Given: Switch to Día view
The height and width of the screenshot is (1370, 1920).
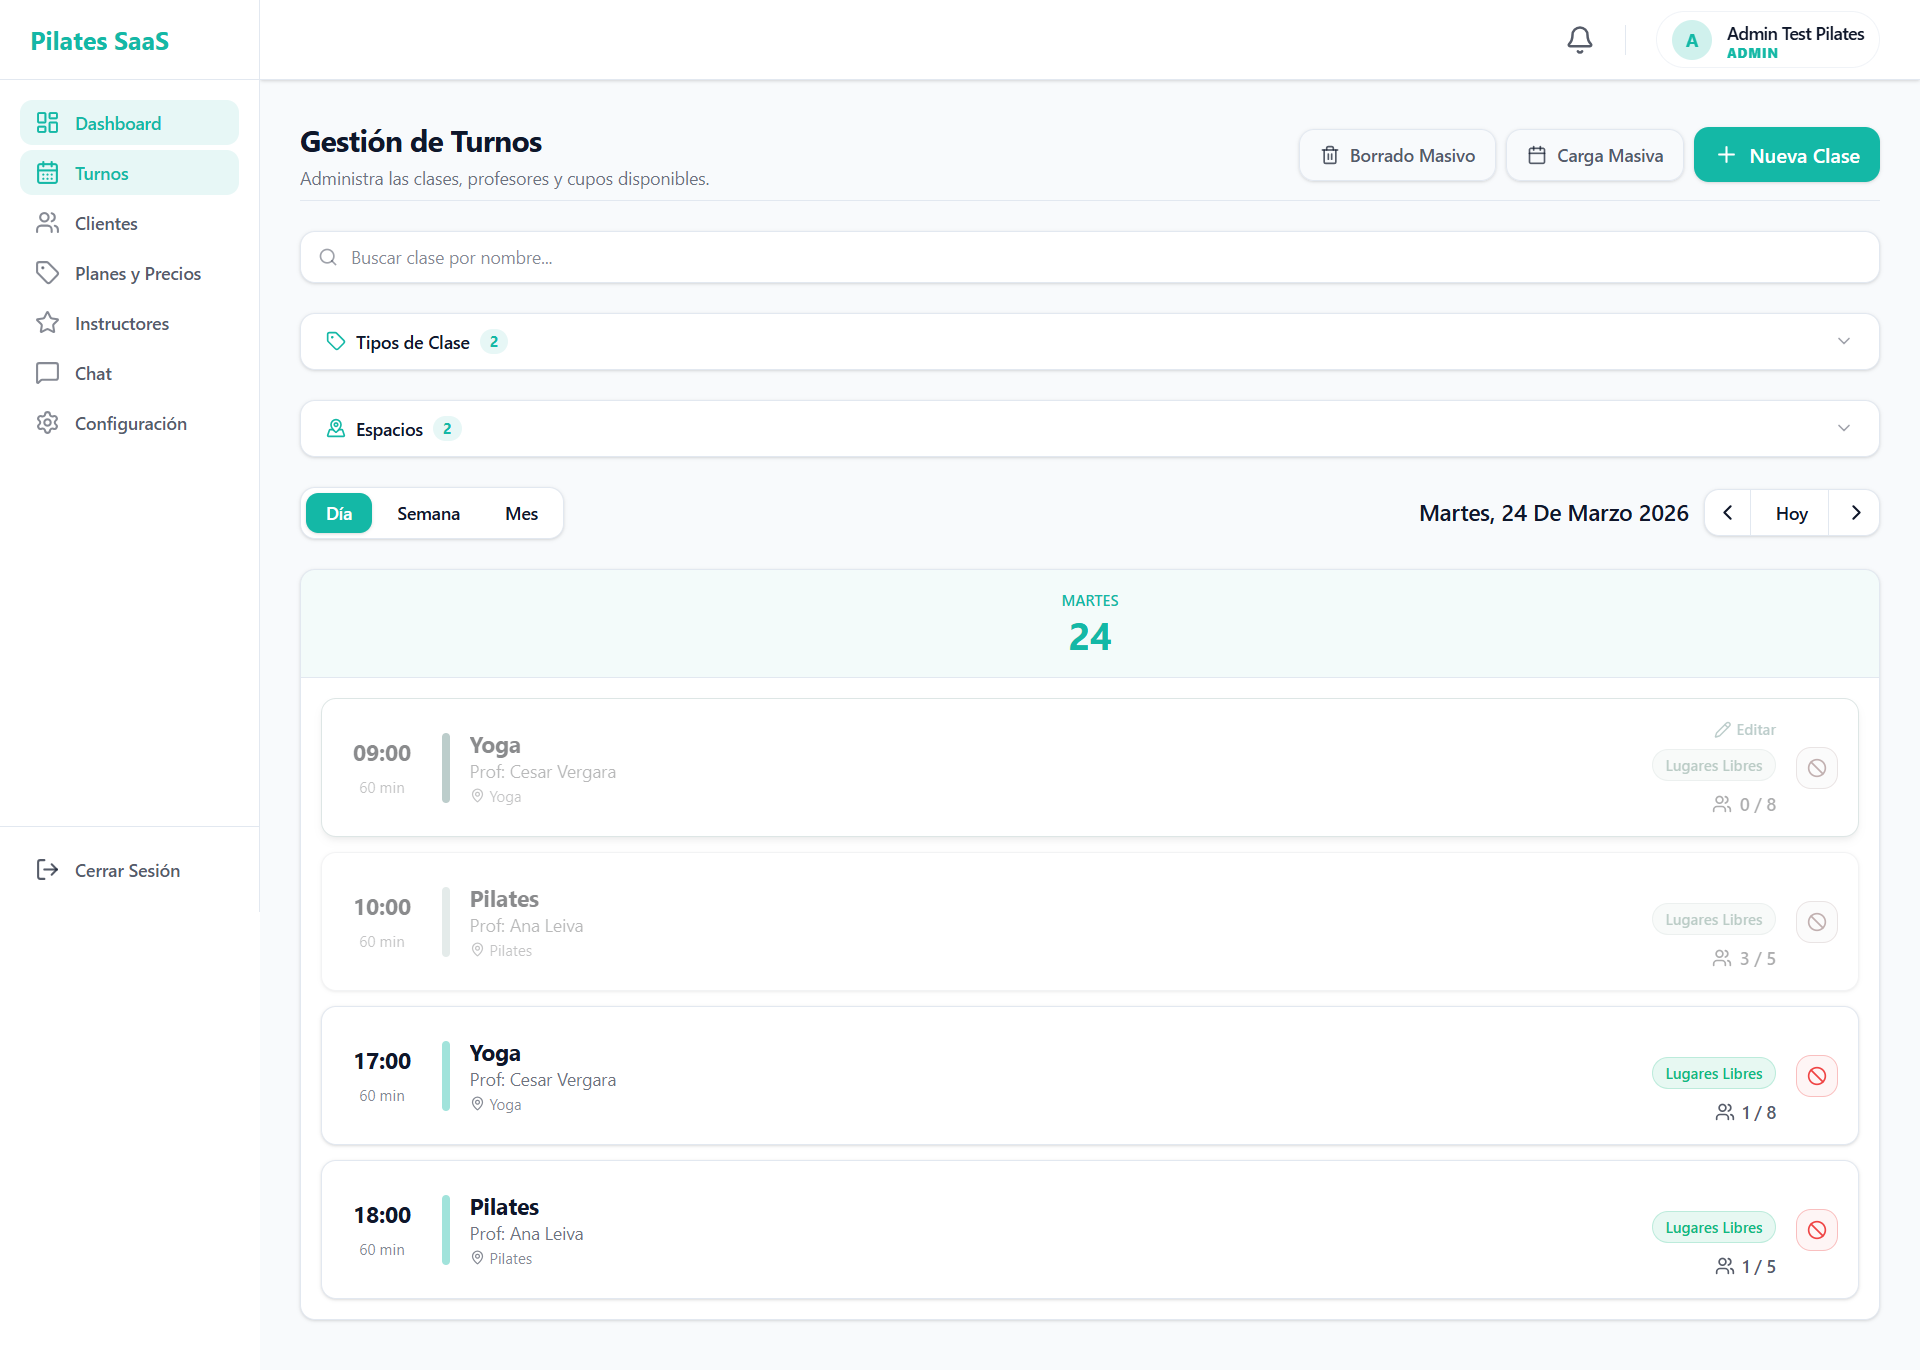Looking at the screenshot, I should [x=339, y=513].
